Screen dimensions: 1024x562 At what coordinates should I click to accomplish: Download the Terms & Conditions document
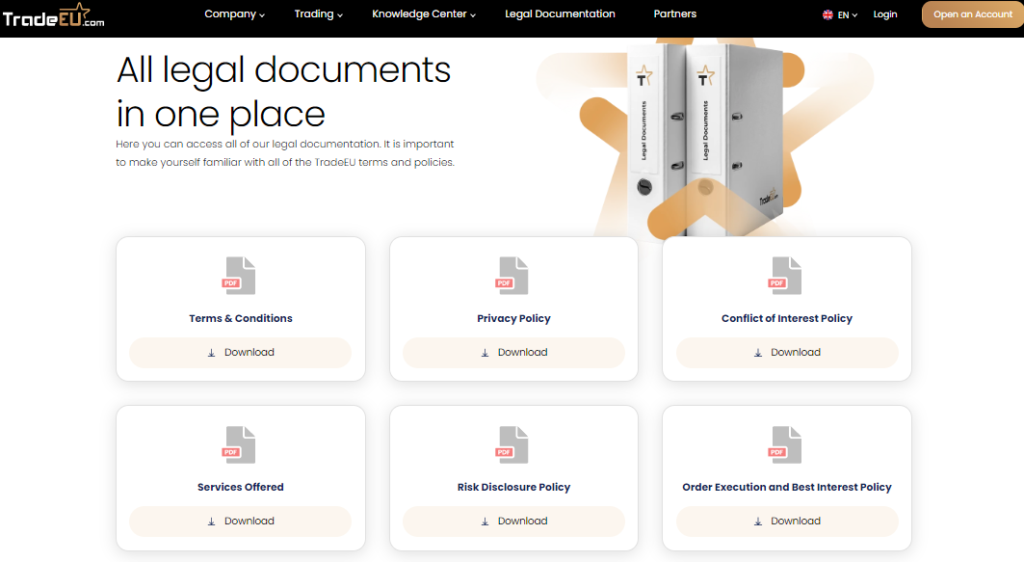coord(240,352)
